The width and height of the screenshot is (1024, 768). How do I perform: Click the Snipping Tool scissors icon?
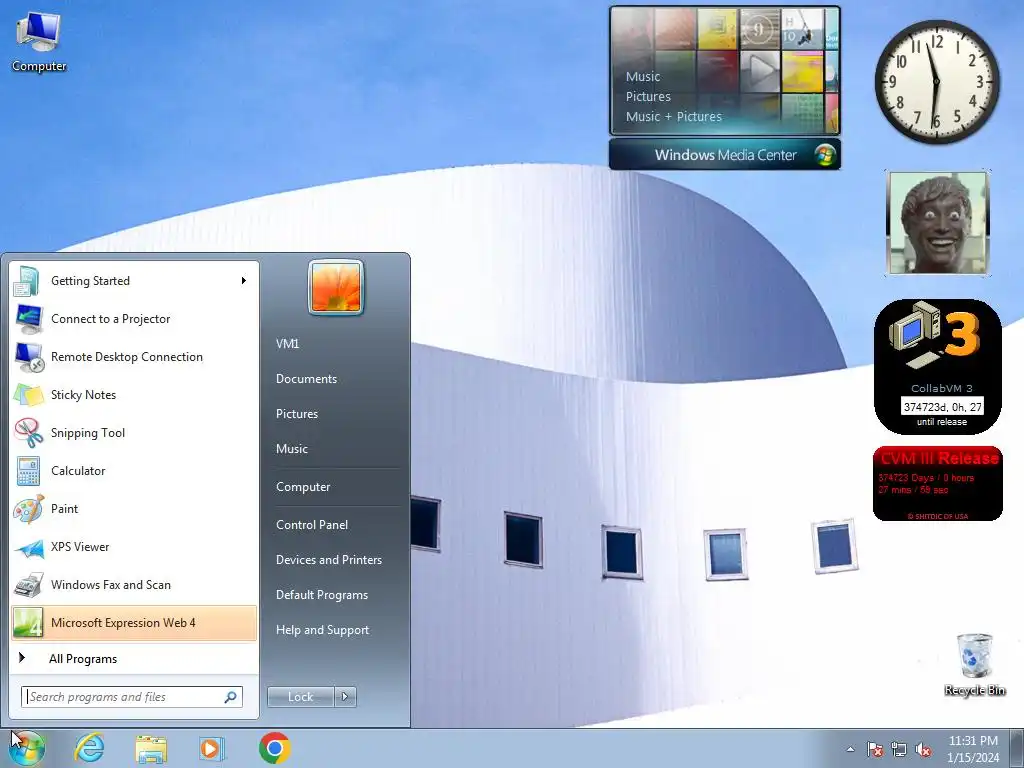tap(29, 432)
